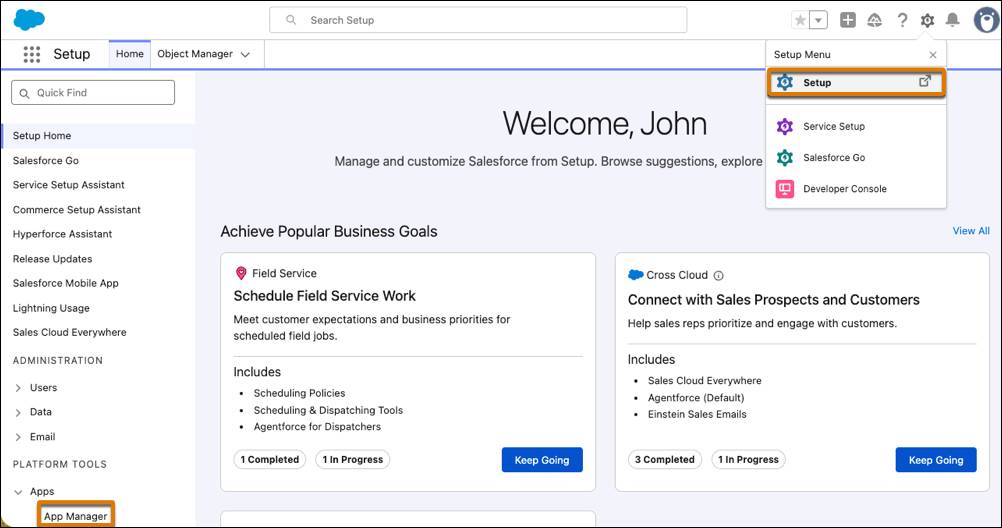Open Commerce Setup Assistant
This screenshot has height=528, width=1002.
[x=77, y=210]
